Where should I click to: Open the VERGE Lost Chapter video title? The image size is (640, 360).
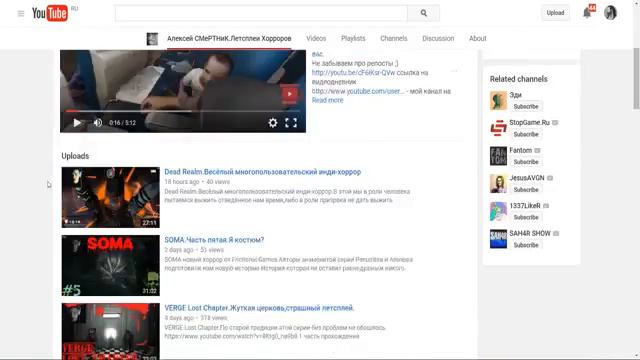259,308
